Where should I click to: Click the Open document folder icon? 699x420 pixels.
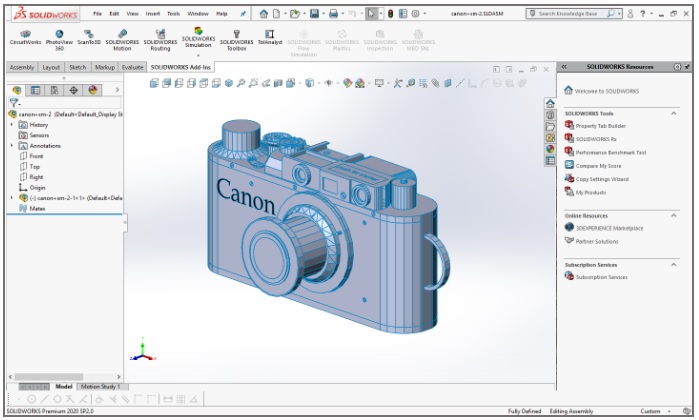tap(294, 14)
